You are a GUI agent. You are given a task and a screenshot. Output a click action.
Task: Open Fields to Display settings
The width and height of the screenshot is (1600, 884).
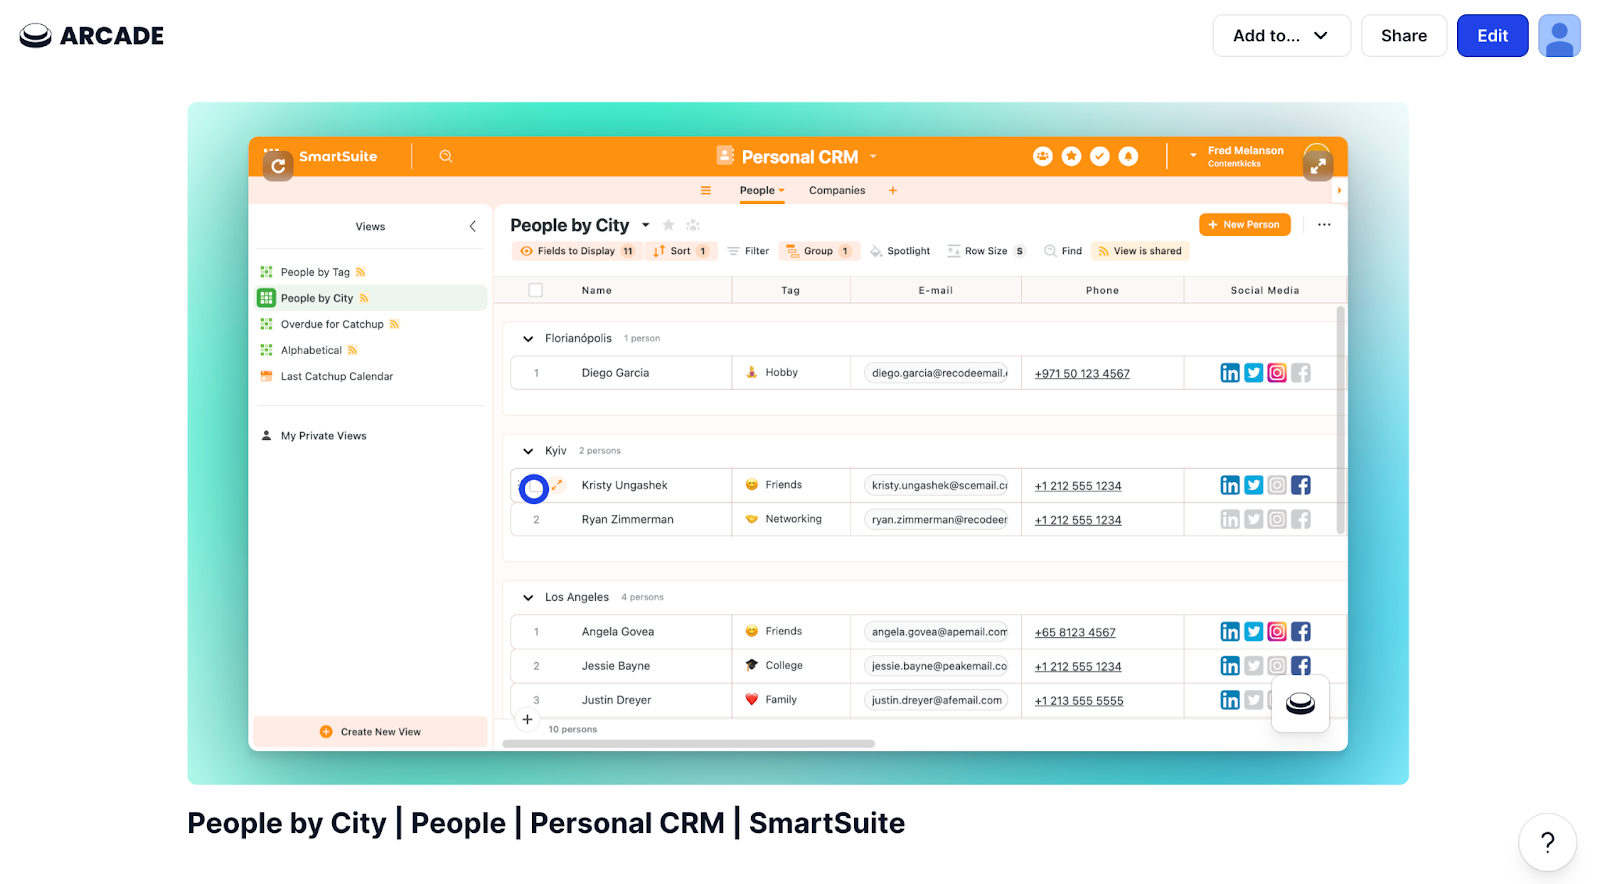[x=576, y=251]
